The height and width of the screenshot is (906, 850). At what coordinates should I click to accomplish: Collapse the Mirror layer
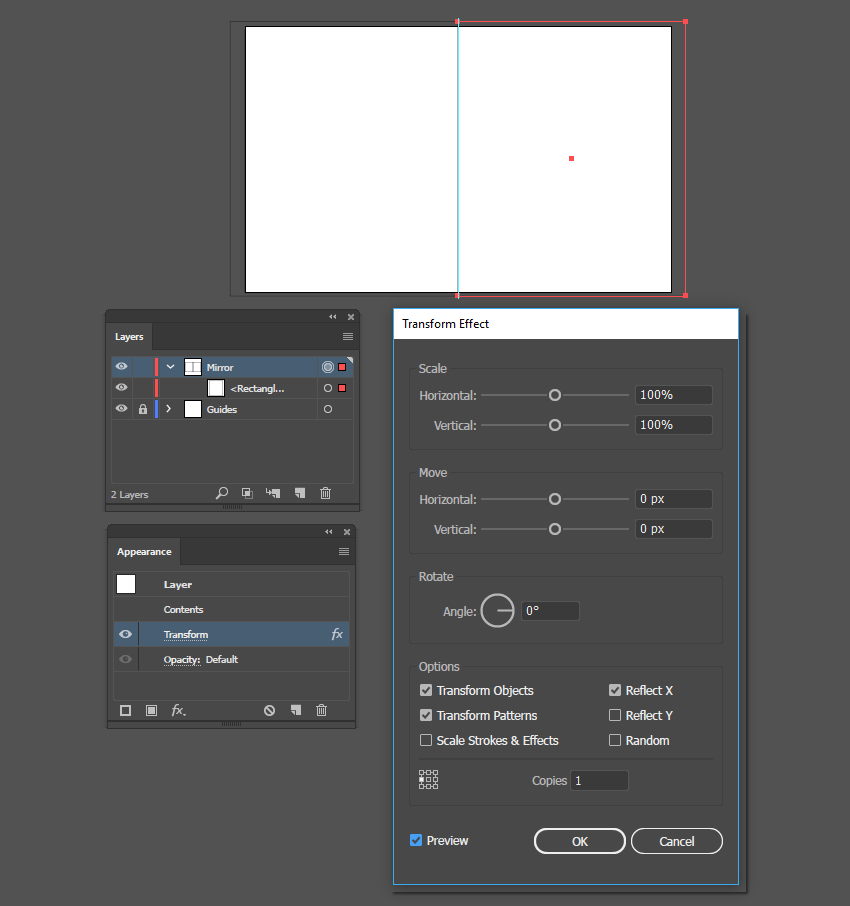click(x=168, y=366)
